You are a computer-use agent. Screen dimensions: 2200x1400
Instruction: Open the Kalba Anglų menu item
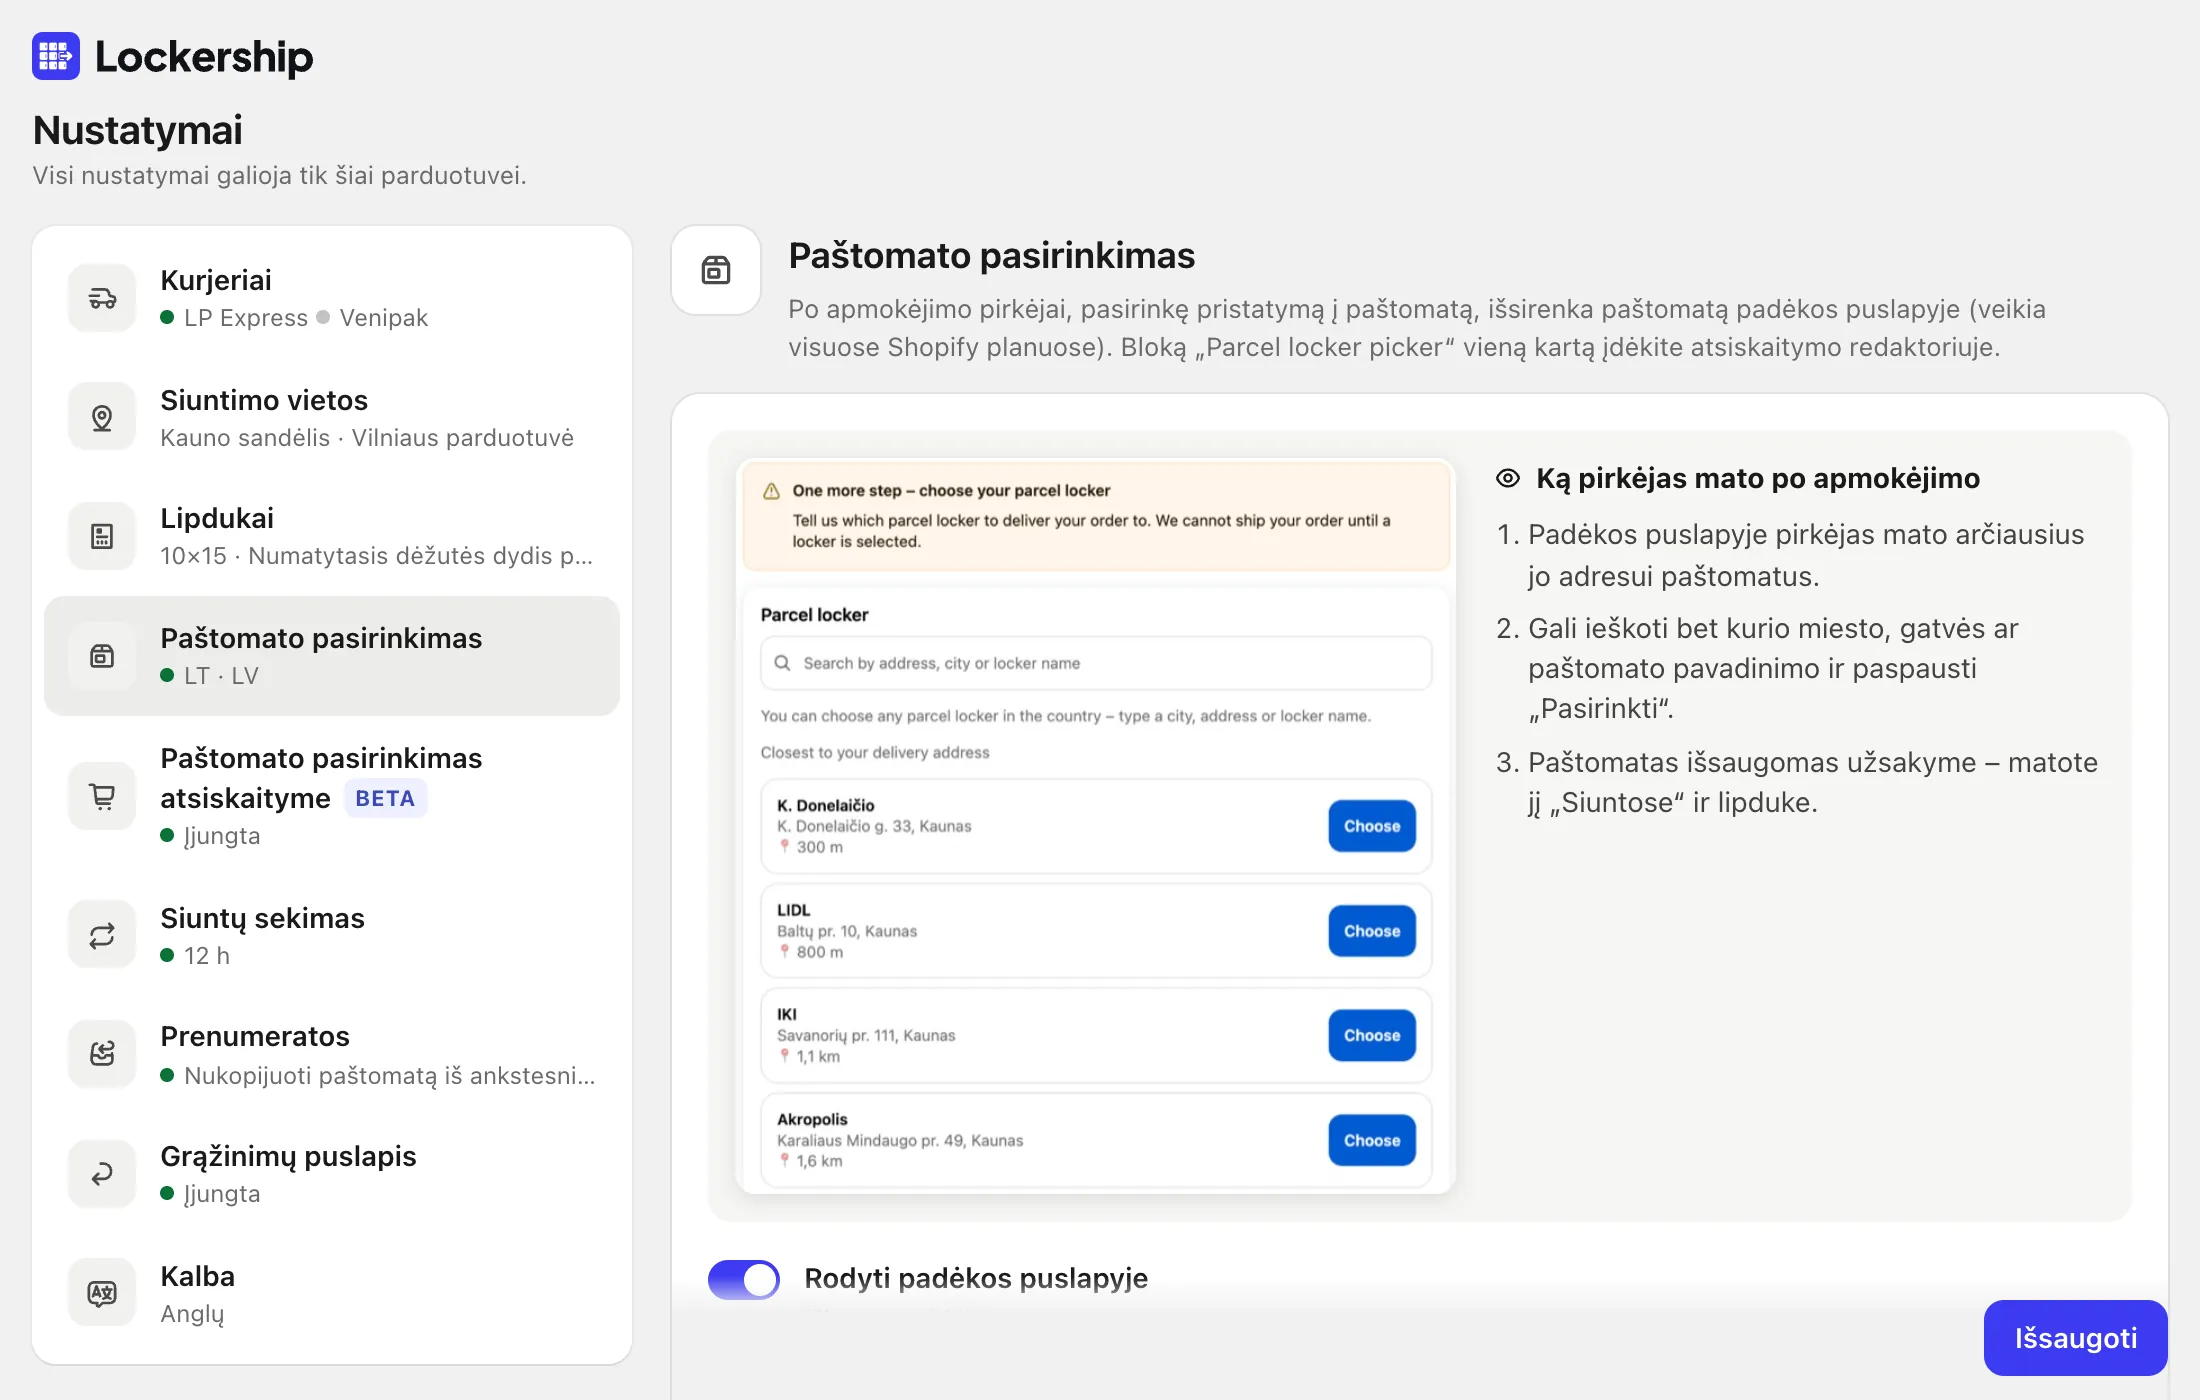(x=332, y=1293)
